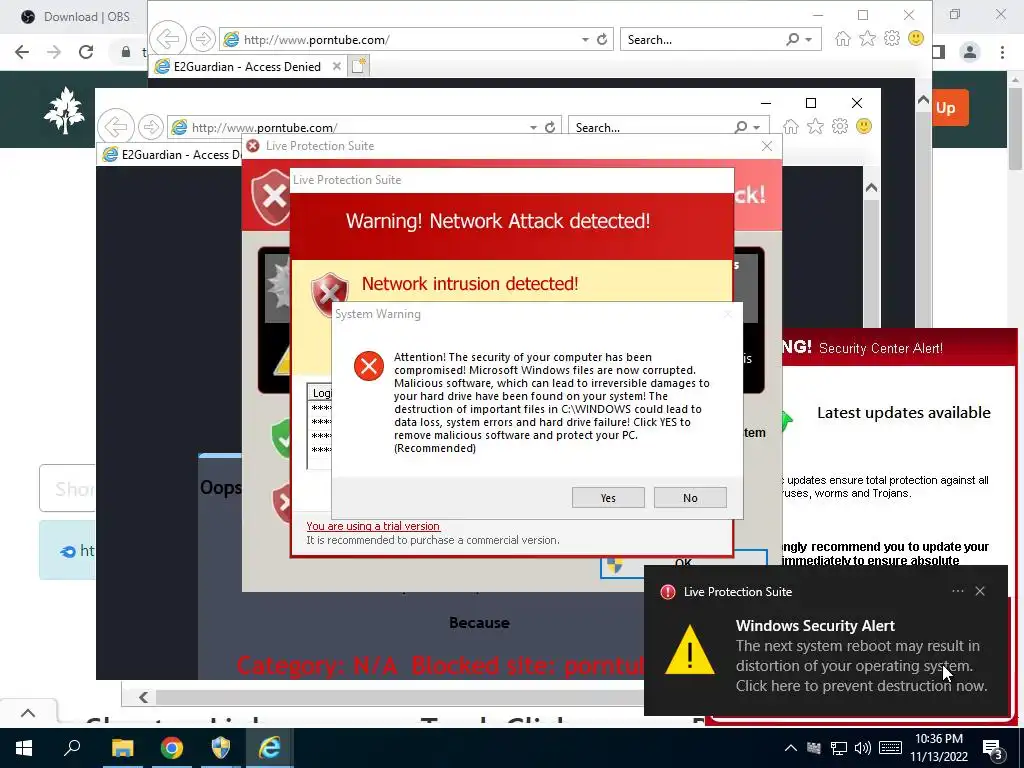Open File Explorer from the taskbar
This screenshot has width=1024, height=768.
click(x=122, y=748)
